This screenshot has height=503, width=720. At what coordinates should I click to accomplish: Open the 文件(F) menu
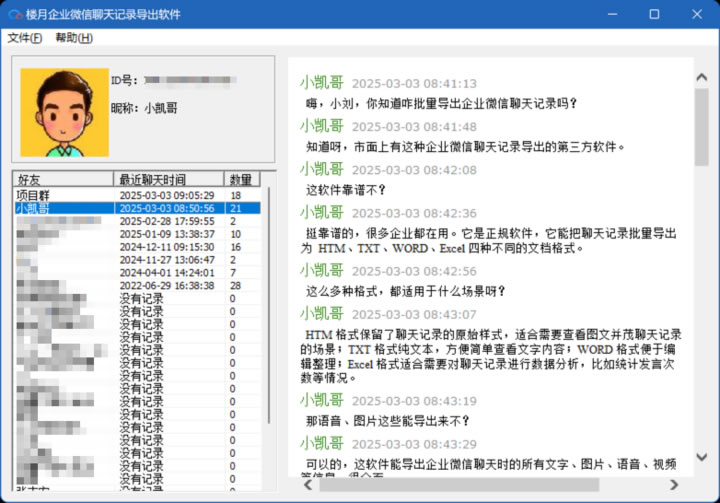25,38
